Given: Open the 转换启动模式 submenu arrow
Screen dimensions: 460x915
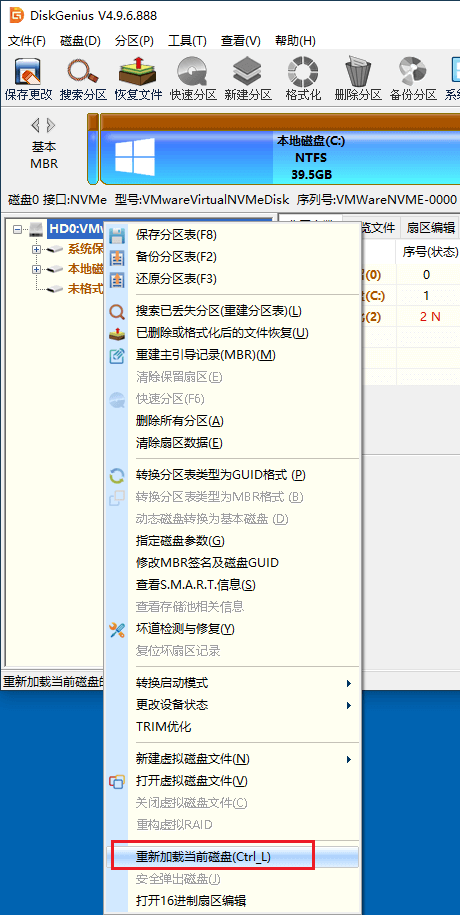Looking at the screenshot, I should [349, 683].
